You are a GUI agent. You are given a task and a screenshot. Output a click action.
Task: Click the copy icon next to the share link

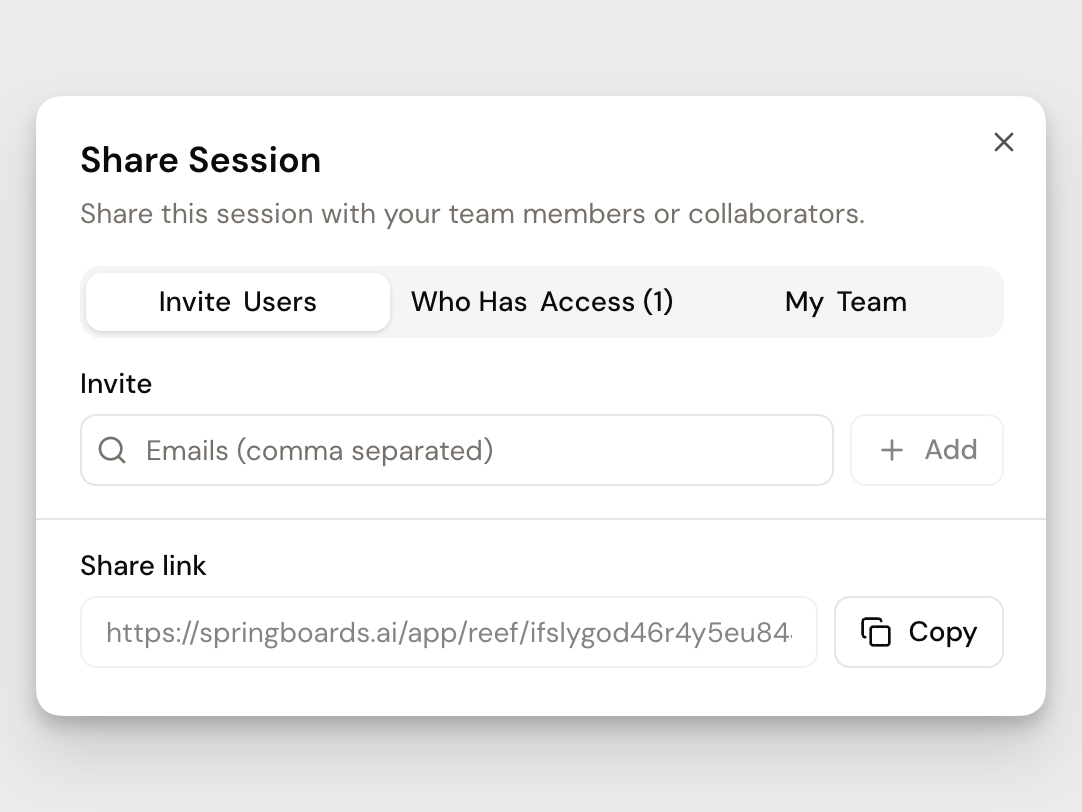[x=876, y=632]
